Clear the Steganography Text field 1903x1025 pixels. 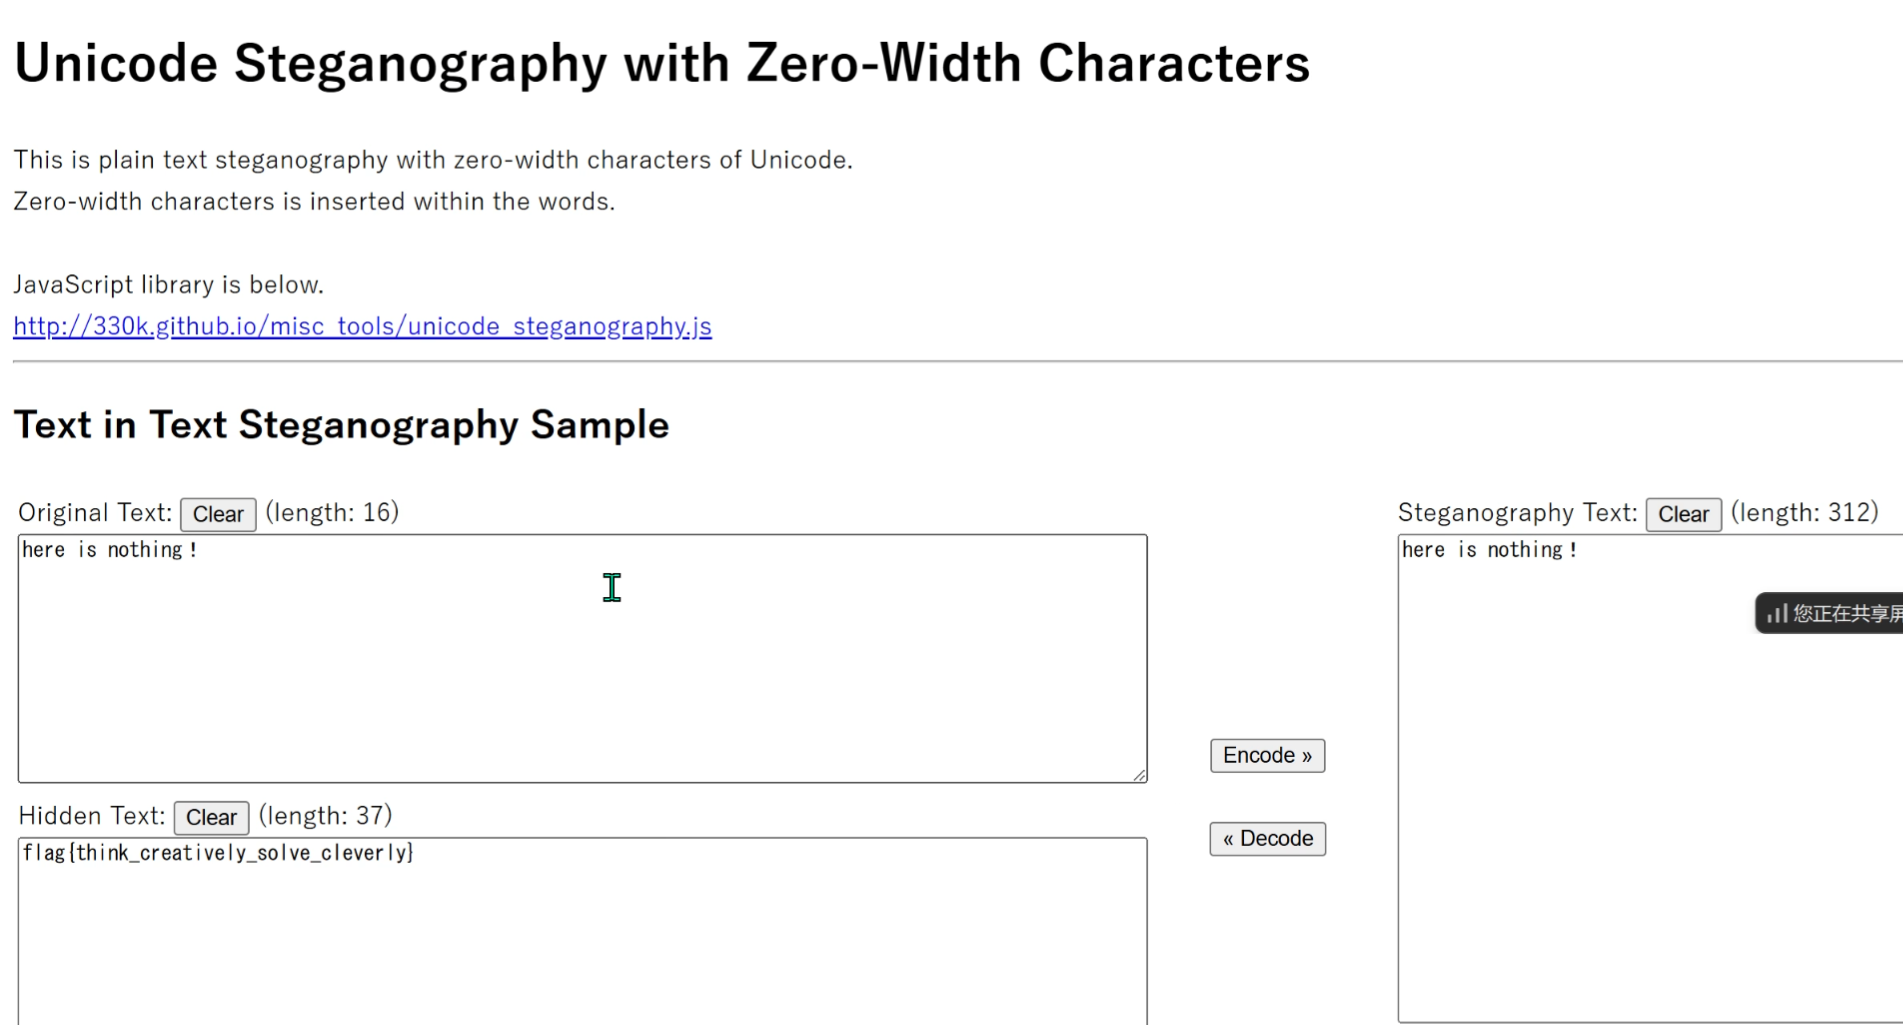pyautogui.click(x=1683, y=514)
